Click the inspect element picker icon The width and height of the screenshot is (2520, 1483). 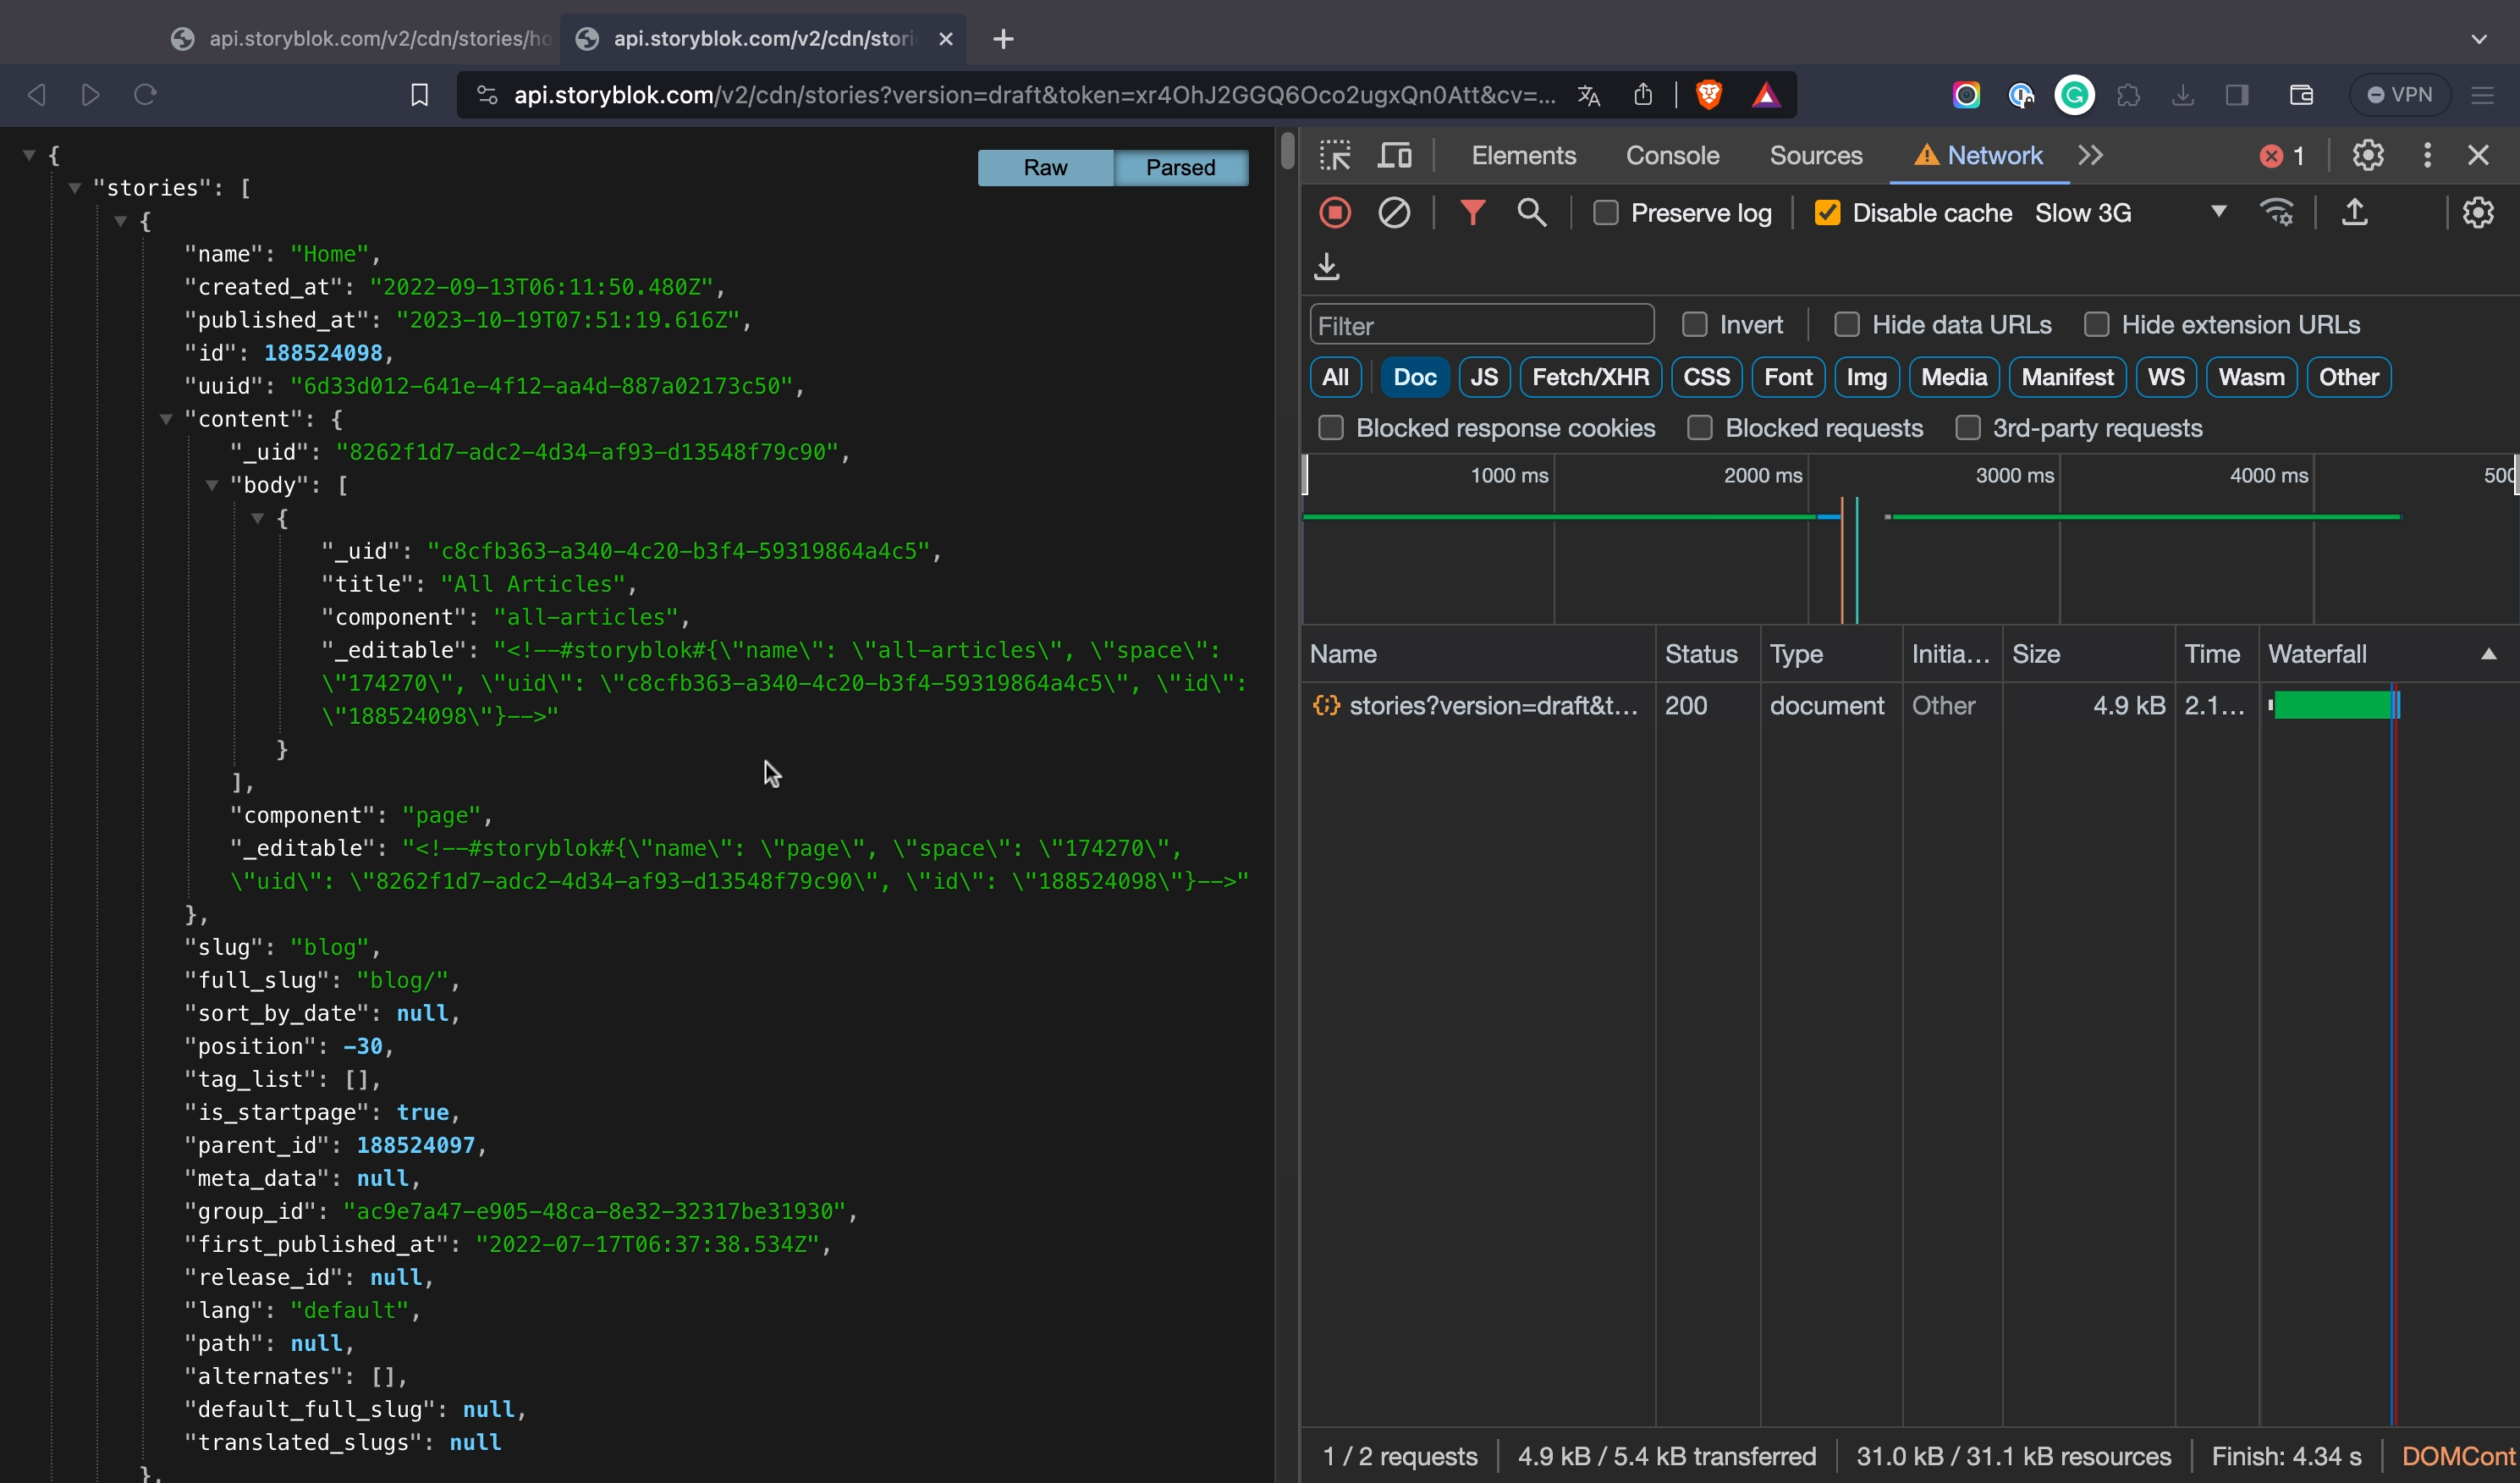point(1335,155)
